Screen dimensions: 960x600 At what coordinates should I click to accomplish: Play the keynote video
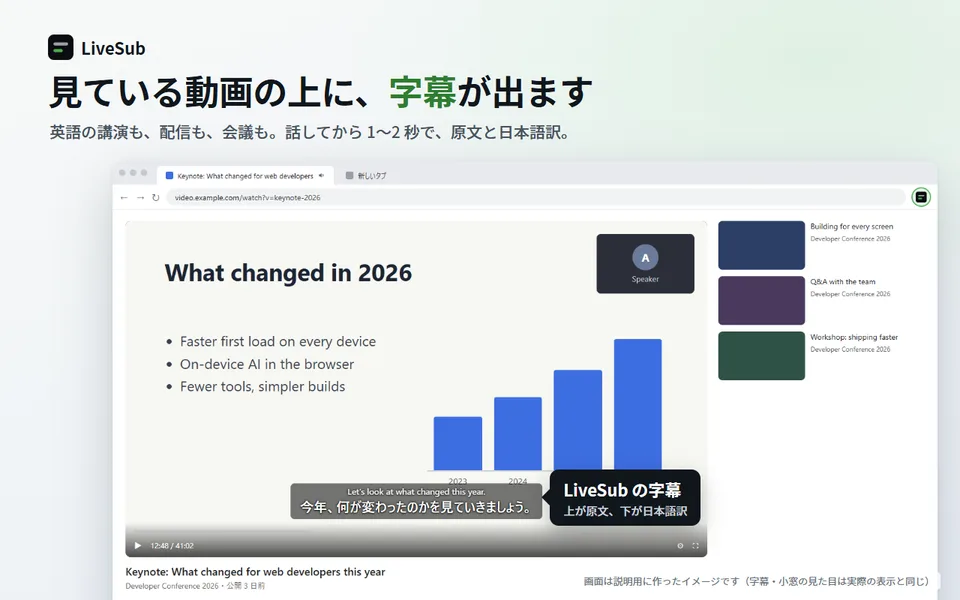pos(138,546)
